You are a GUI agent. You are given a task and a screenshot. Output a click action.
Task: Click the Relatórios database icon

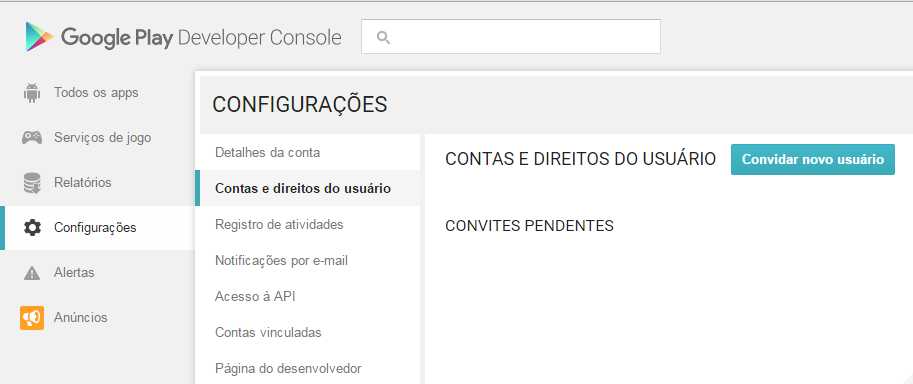pos(31,182)
